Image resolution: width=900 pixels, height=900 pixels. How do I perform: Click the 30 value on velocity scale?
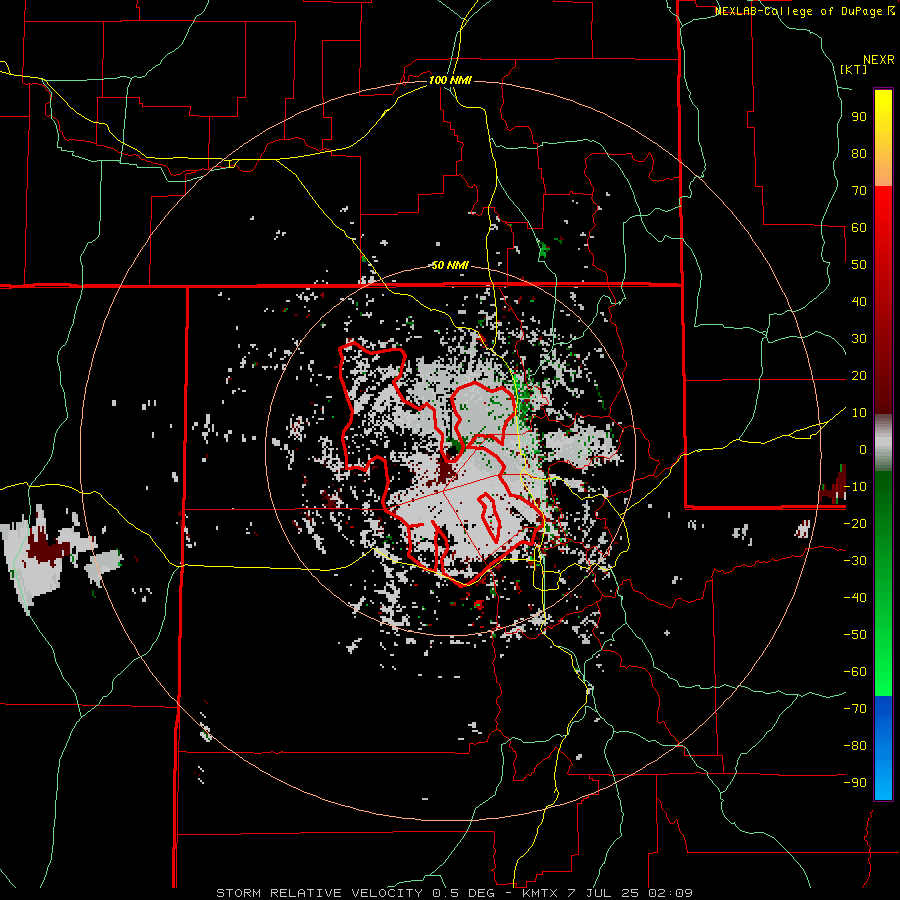pyautogui.click(x=859, y=339)
